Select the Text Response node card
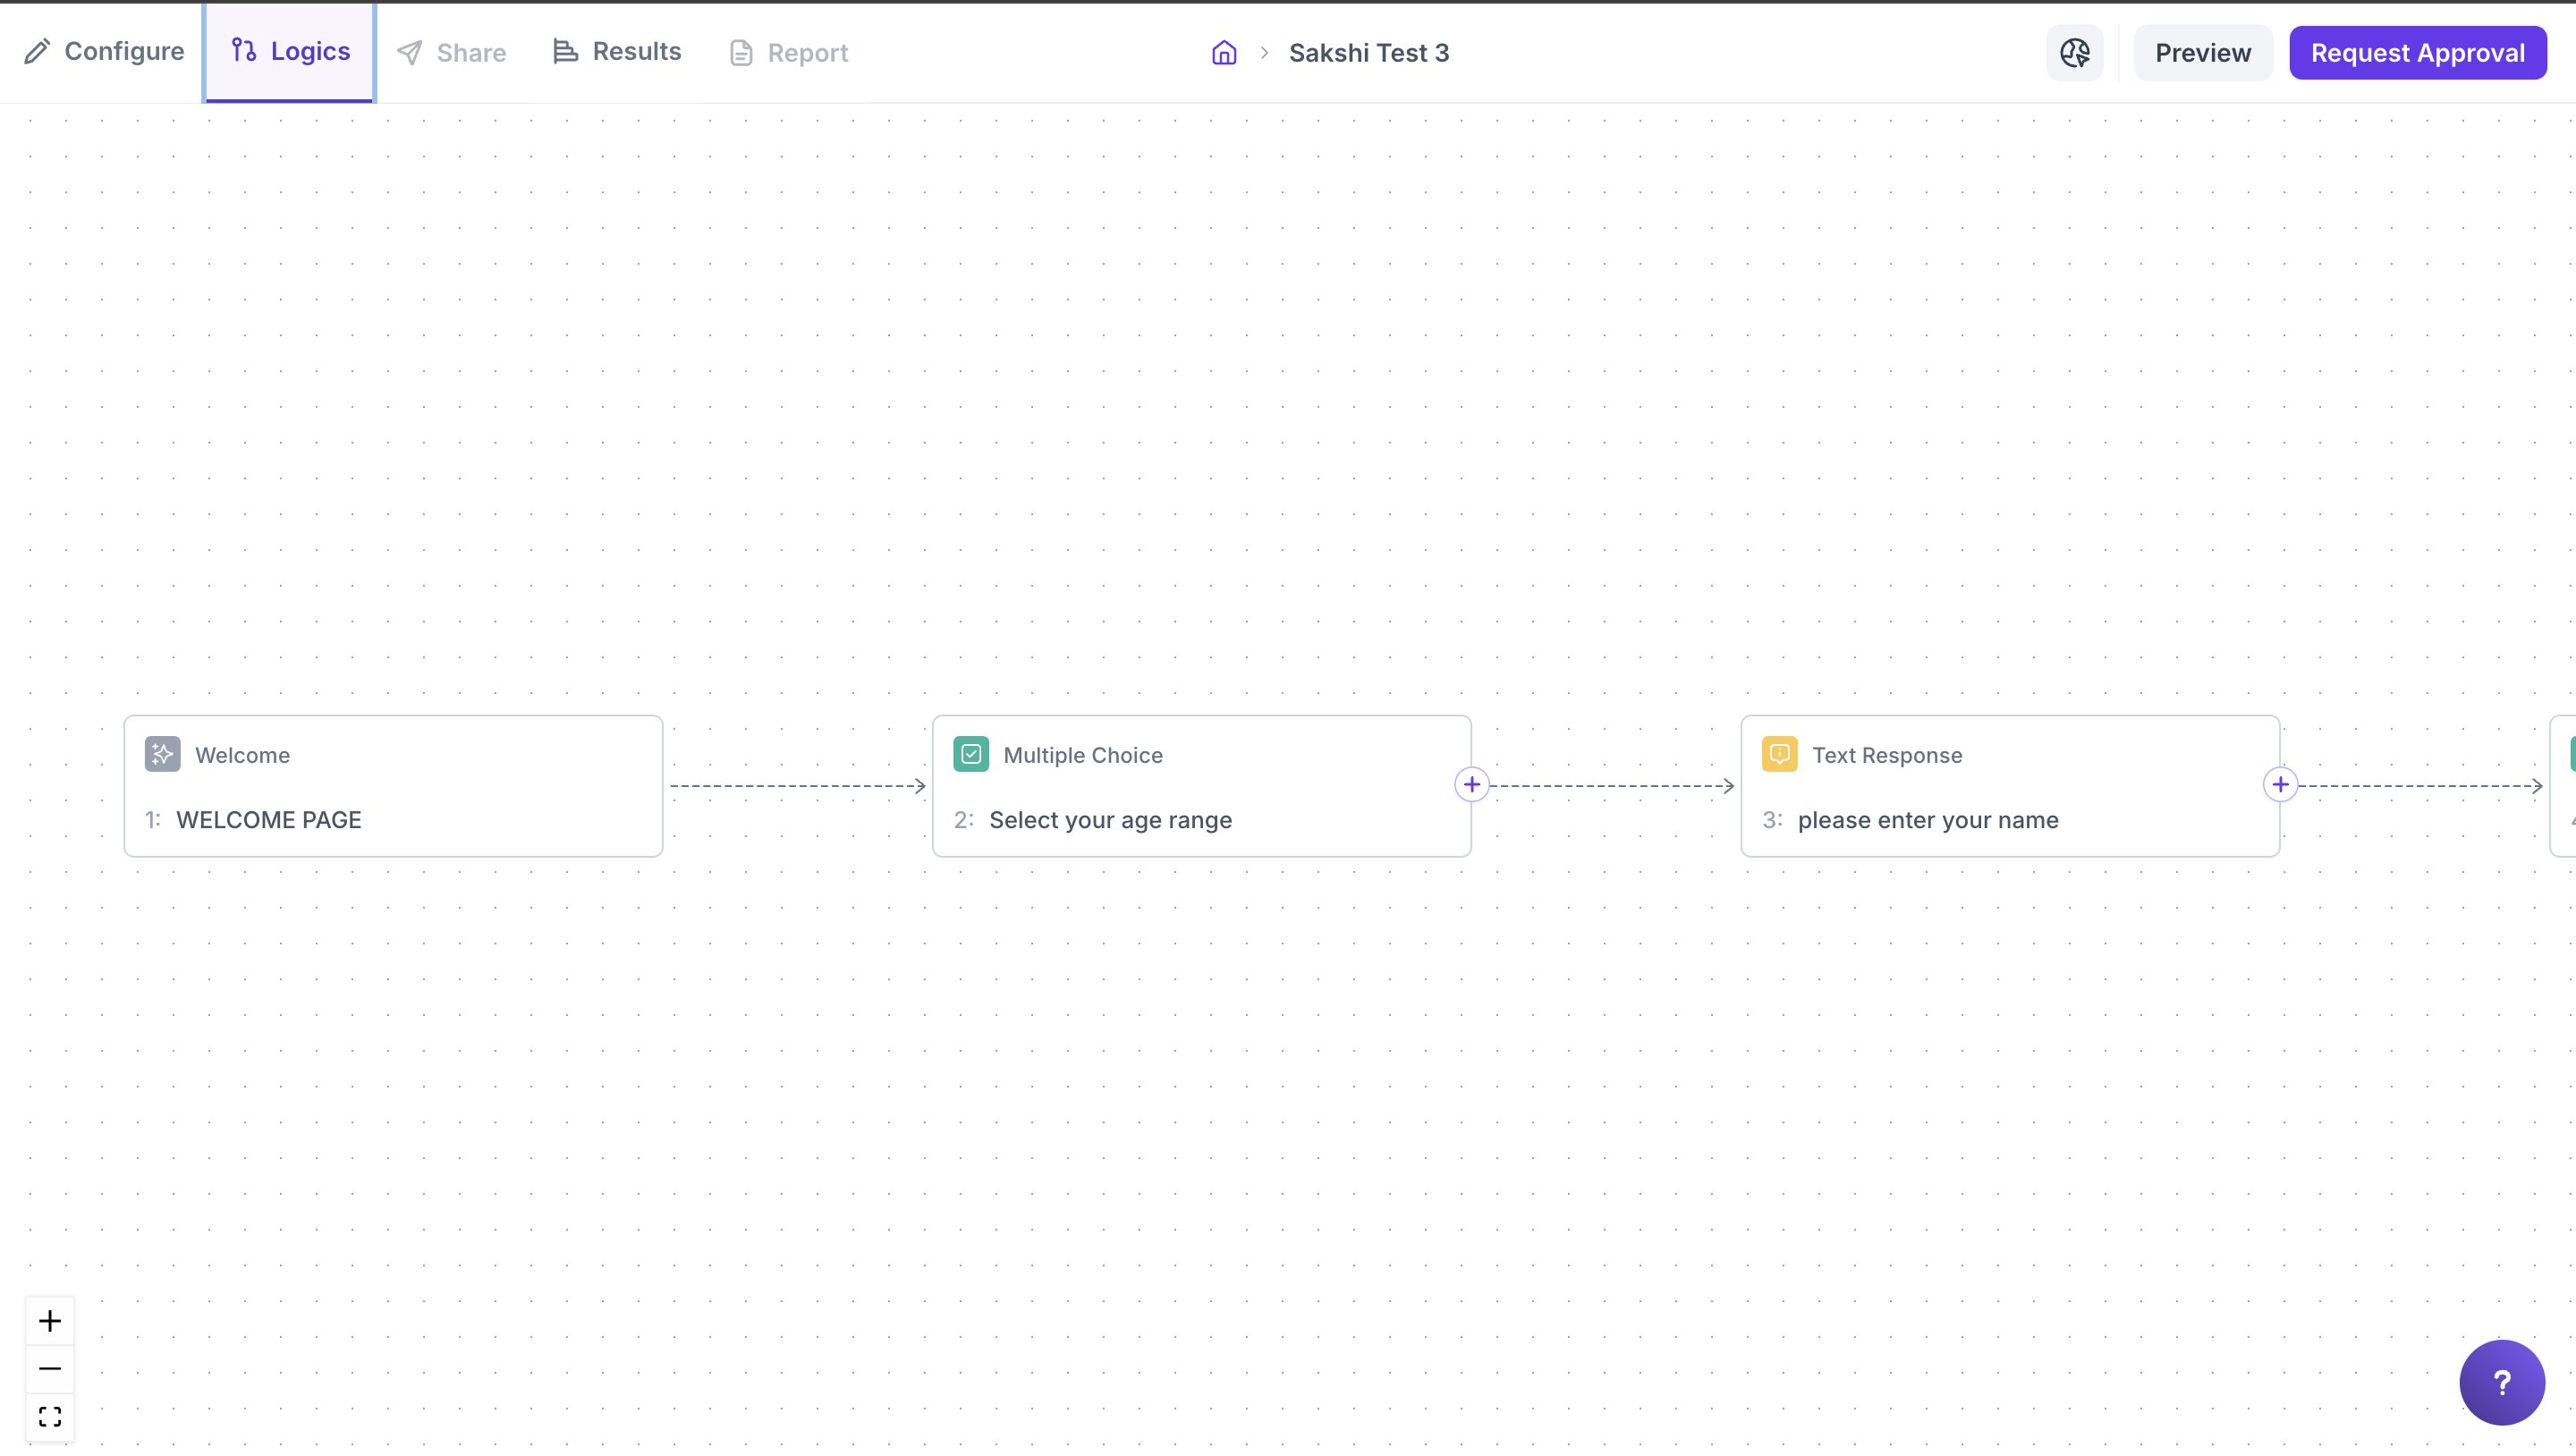Viewport: 2576px width, 1456px height. click(x=2010, y=786)
